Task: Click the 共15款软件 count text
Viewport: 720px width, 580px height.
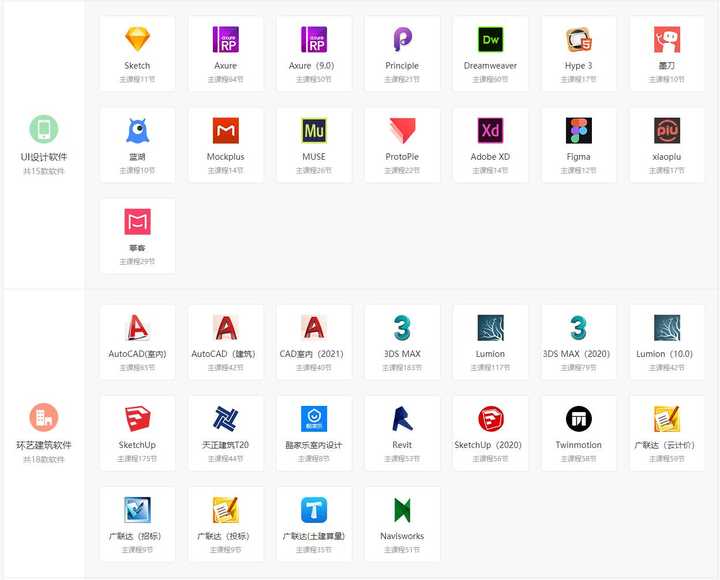Action: click(x=44, y=171)
